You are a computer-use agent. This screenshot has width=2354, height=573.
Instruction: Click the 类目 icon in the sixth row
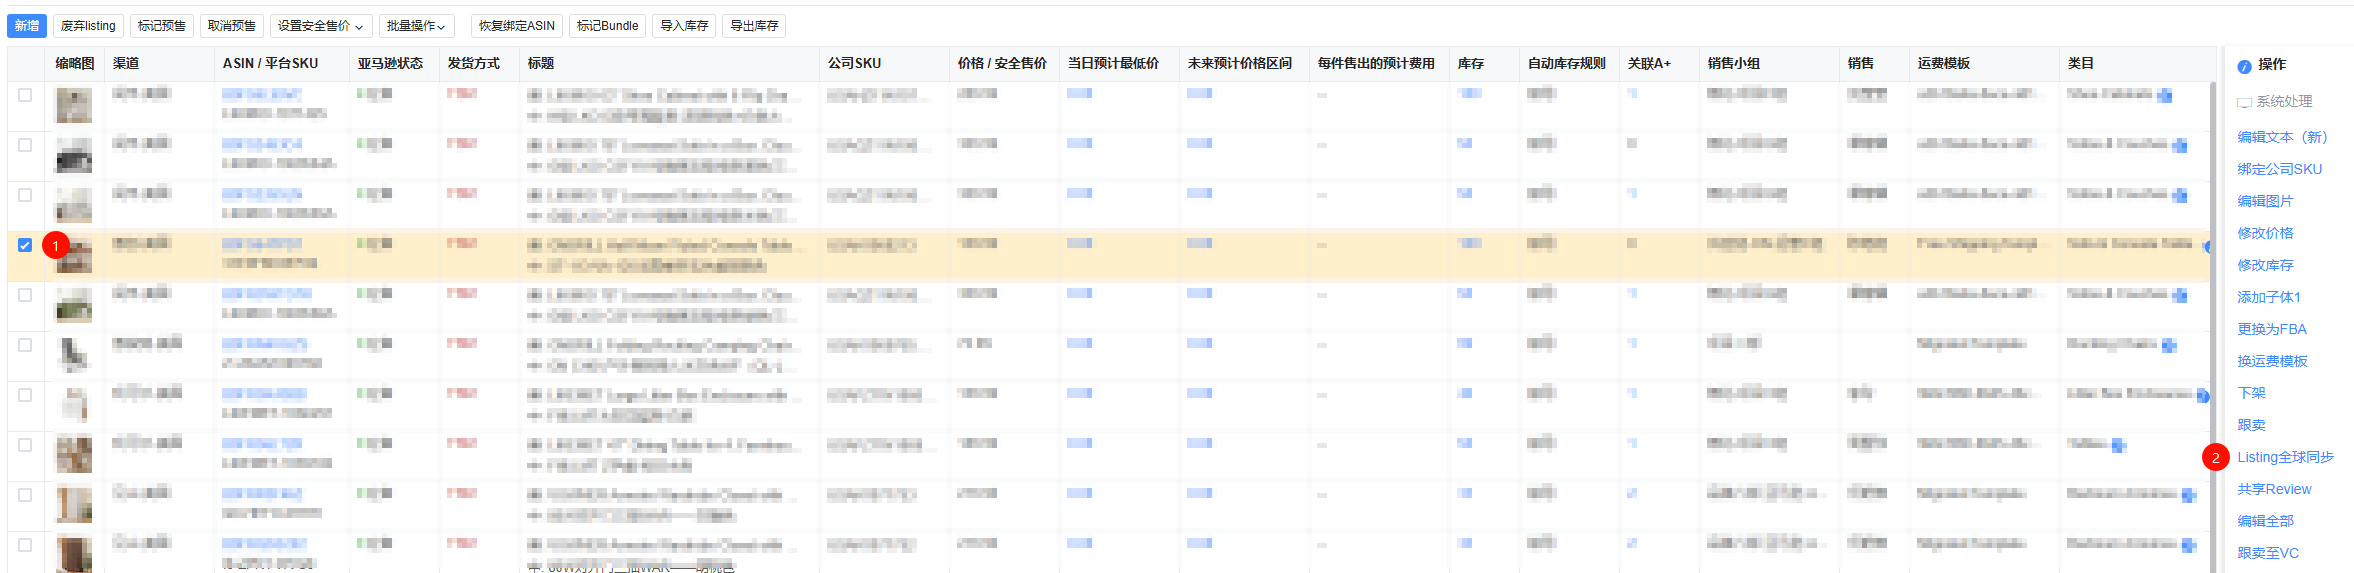[2168, 346]
